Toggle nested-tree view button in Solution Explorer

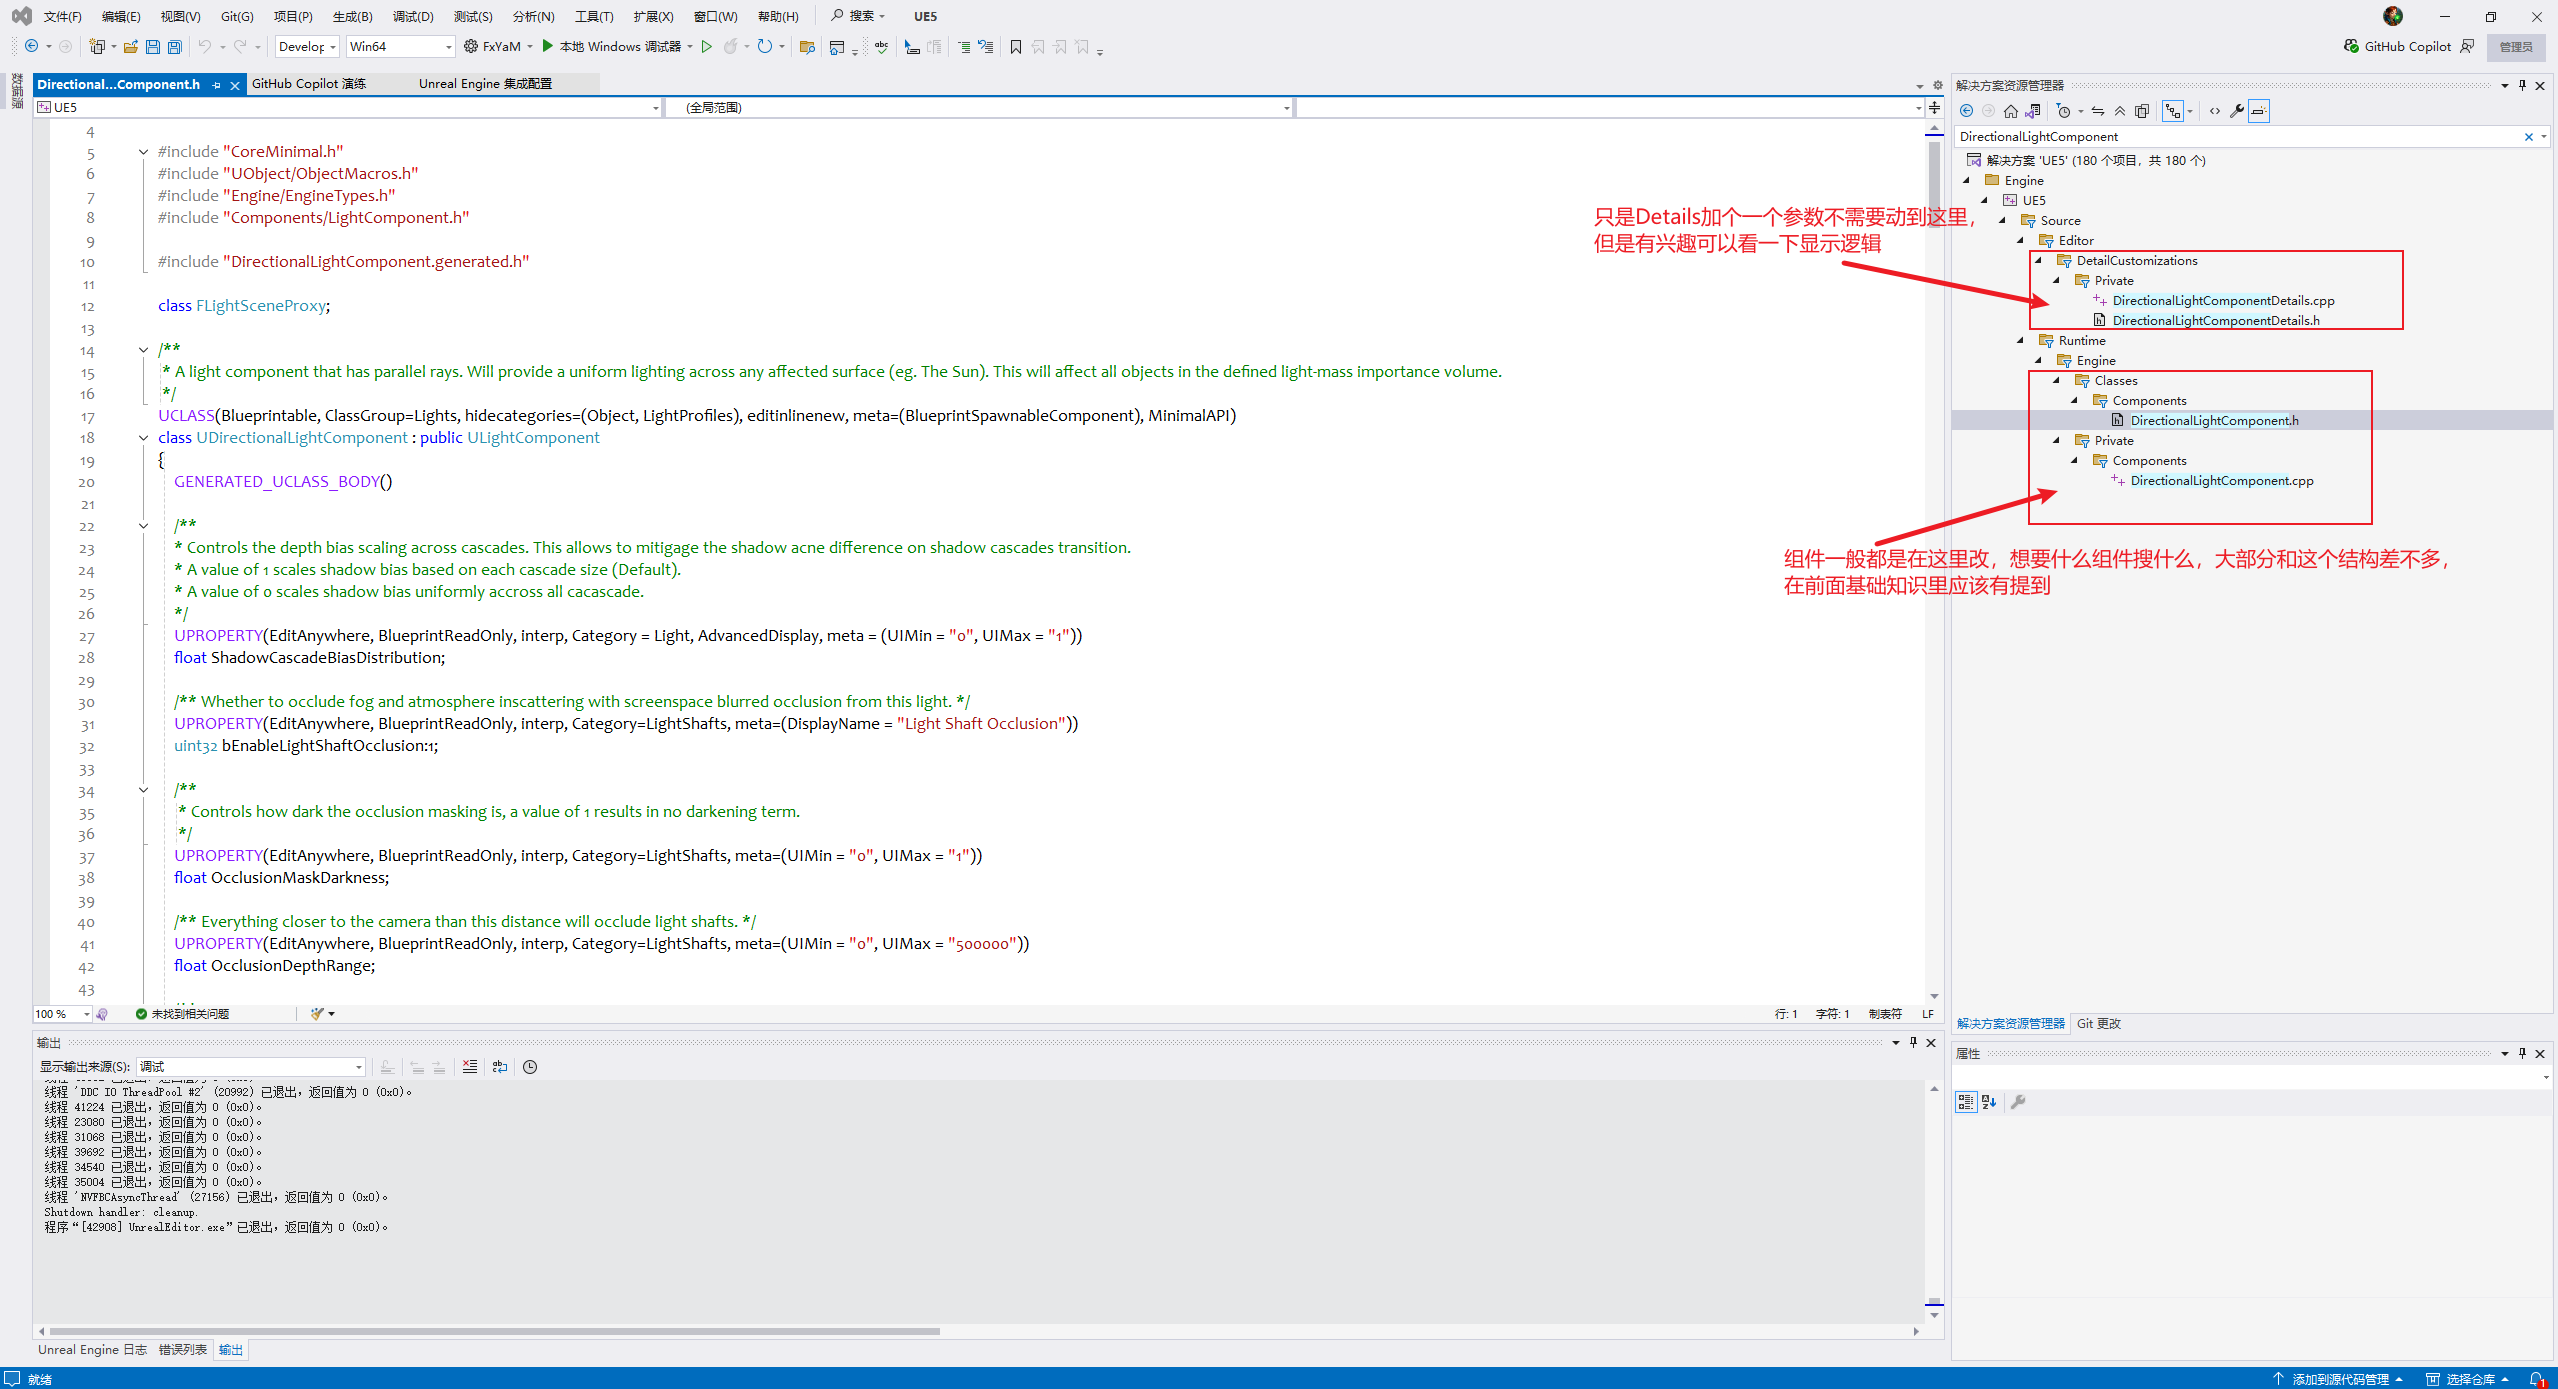coord(2173,111)
